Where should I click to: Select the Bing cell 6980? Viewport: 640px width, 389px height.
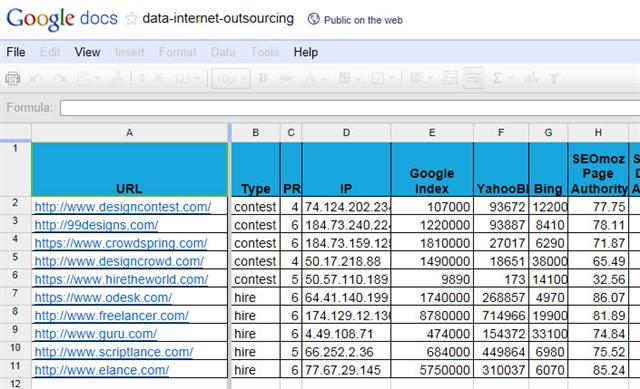pyautogui.click(x=548, y=352)
